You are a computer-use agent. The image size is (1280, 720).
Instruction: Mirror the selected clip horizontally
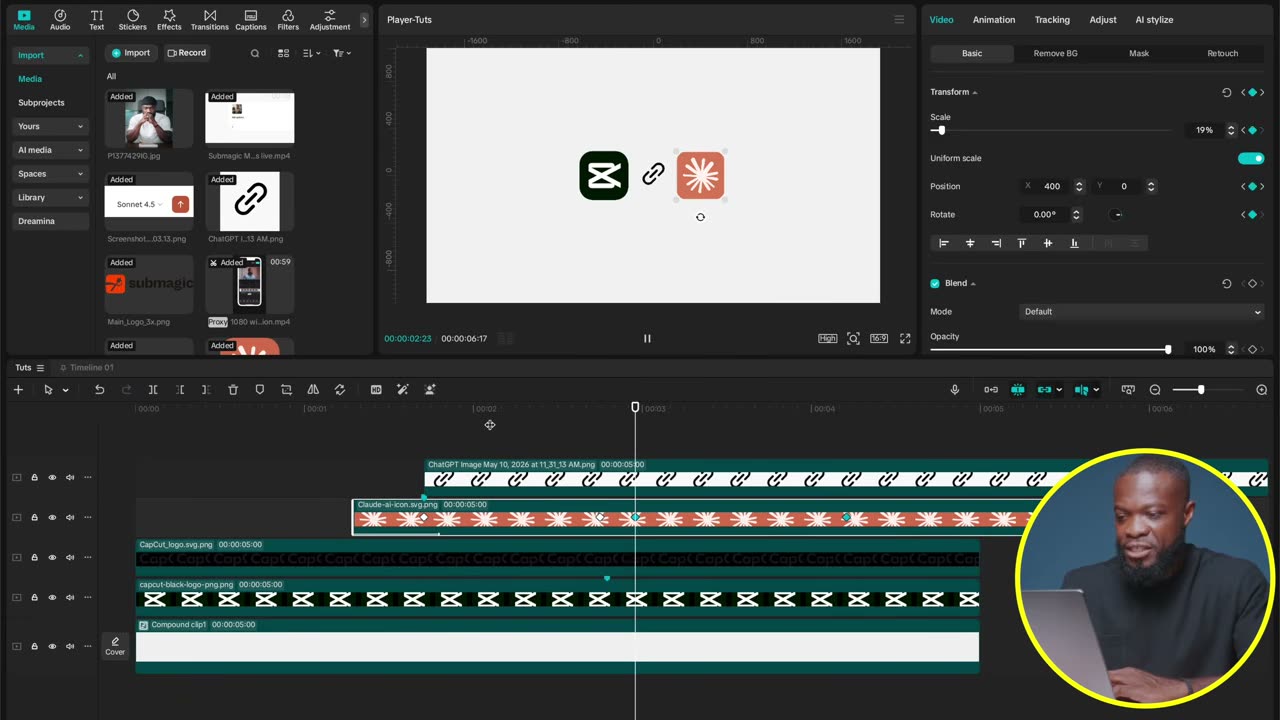[x=313, y=390]
